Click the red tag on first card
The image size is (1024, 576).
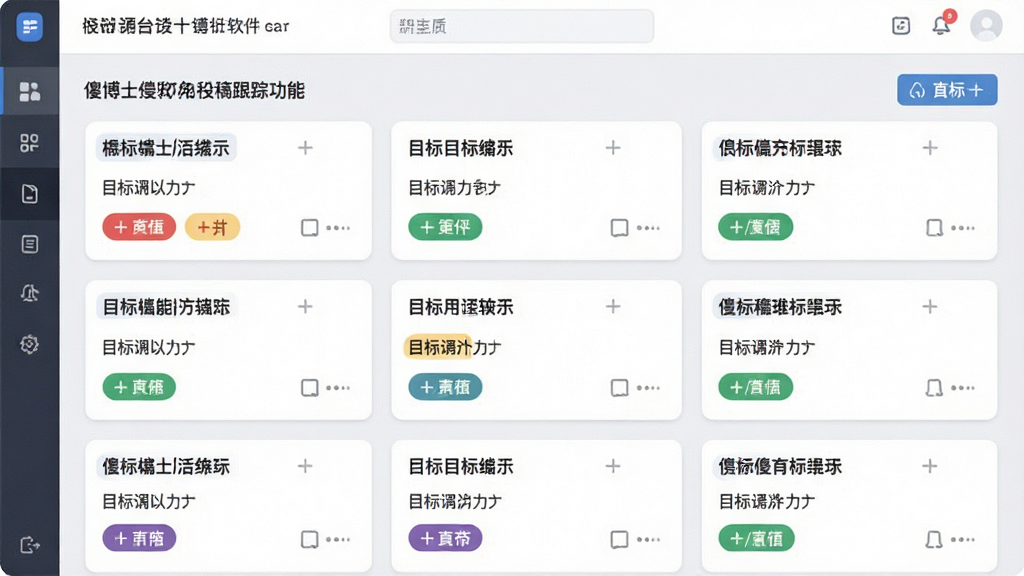139,227
